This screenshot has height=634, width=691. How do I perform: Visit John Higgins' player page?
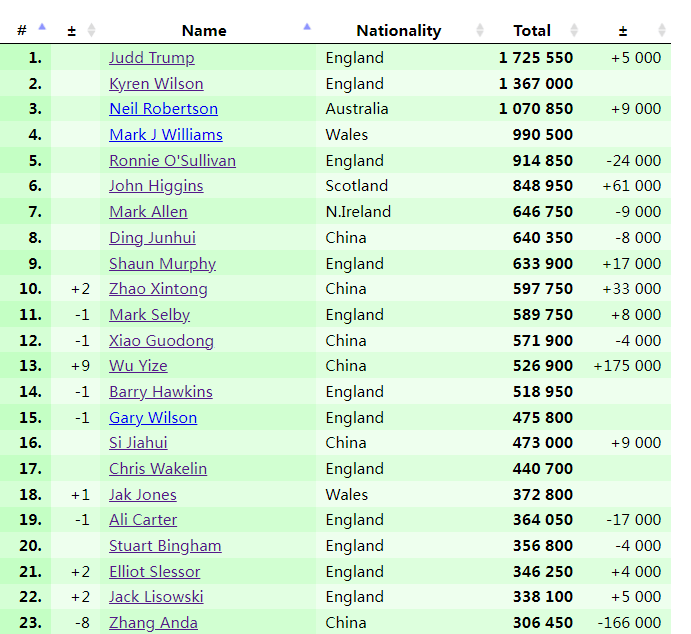(156, 186)
